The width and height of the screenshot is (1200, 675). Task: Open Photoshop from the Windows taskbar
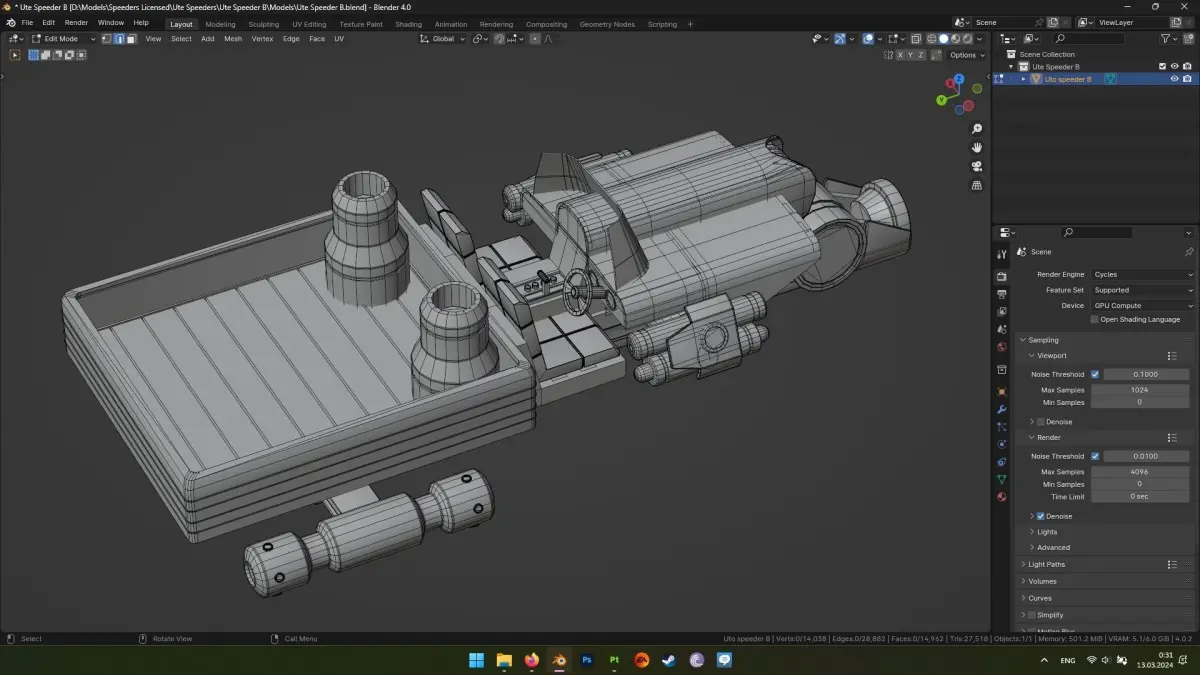click(x=587, y=660)
